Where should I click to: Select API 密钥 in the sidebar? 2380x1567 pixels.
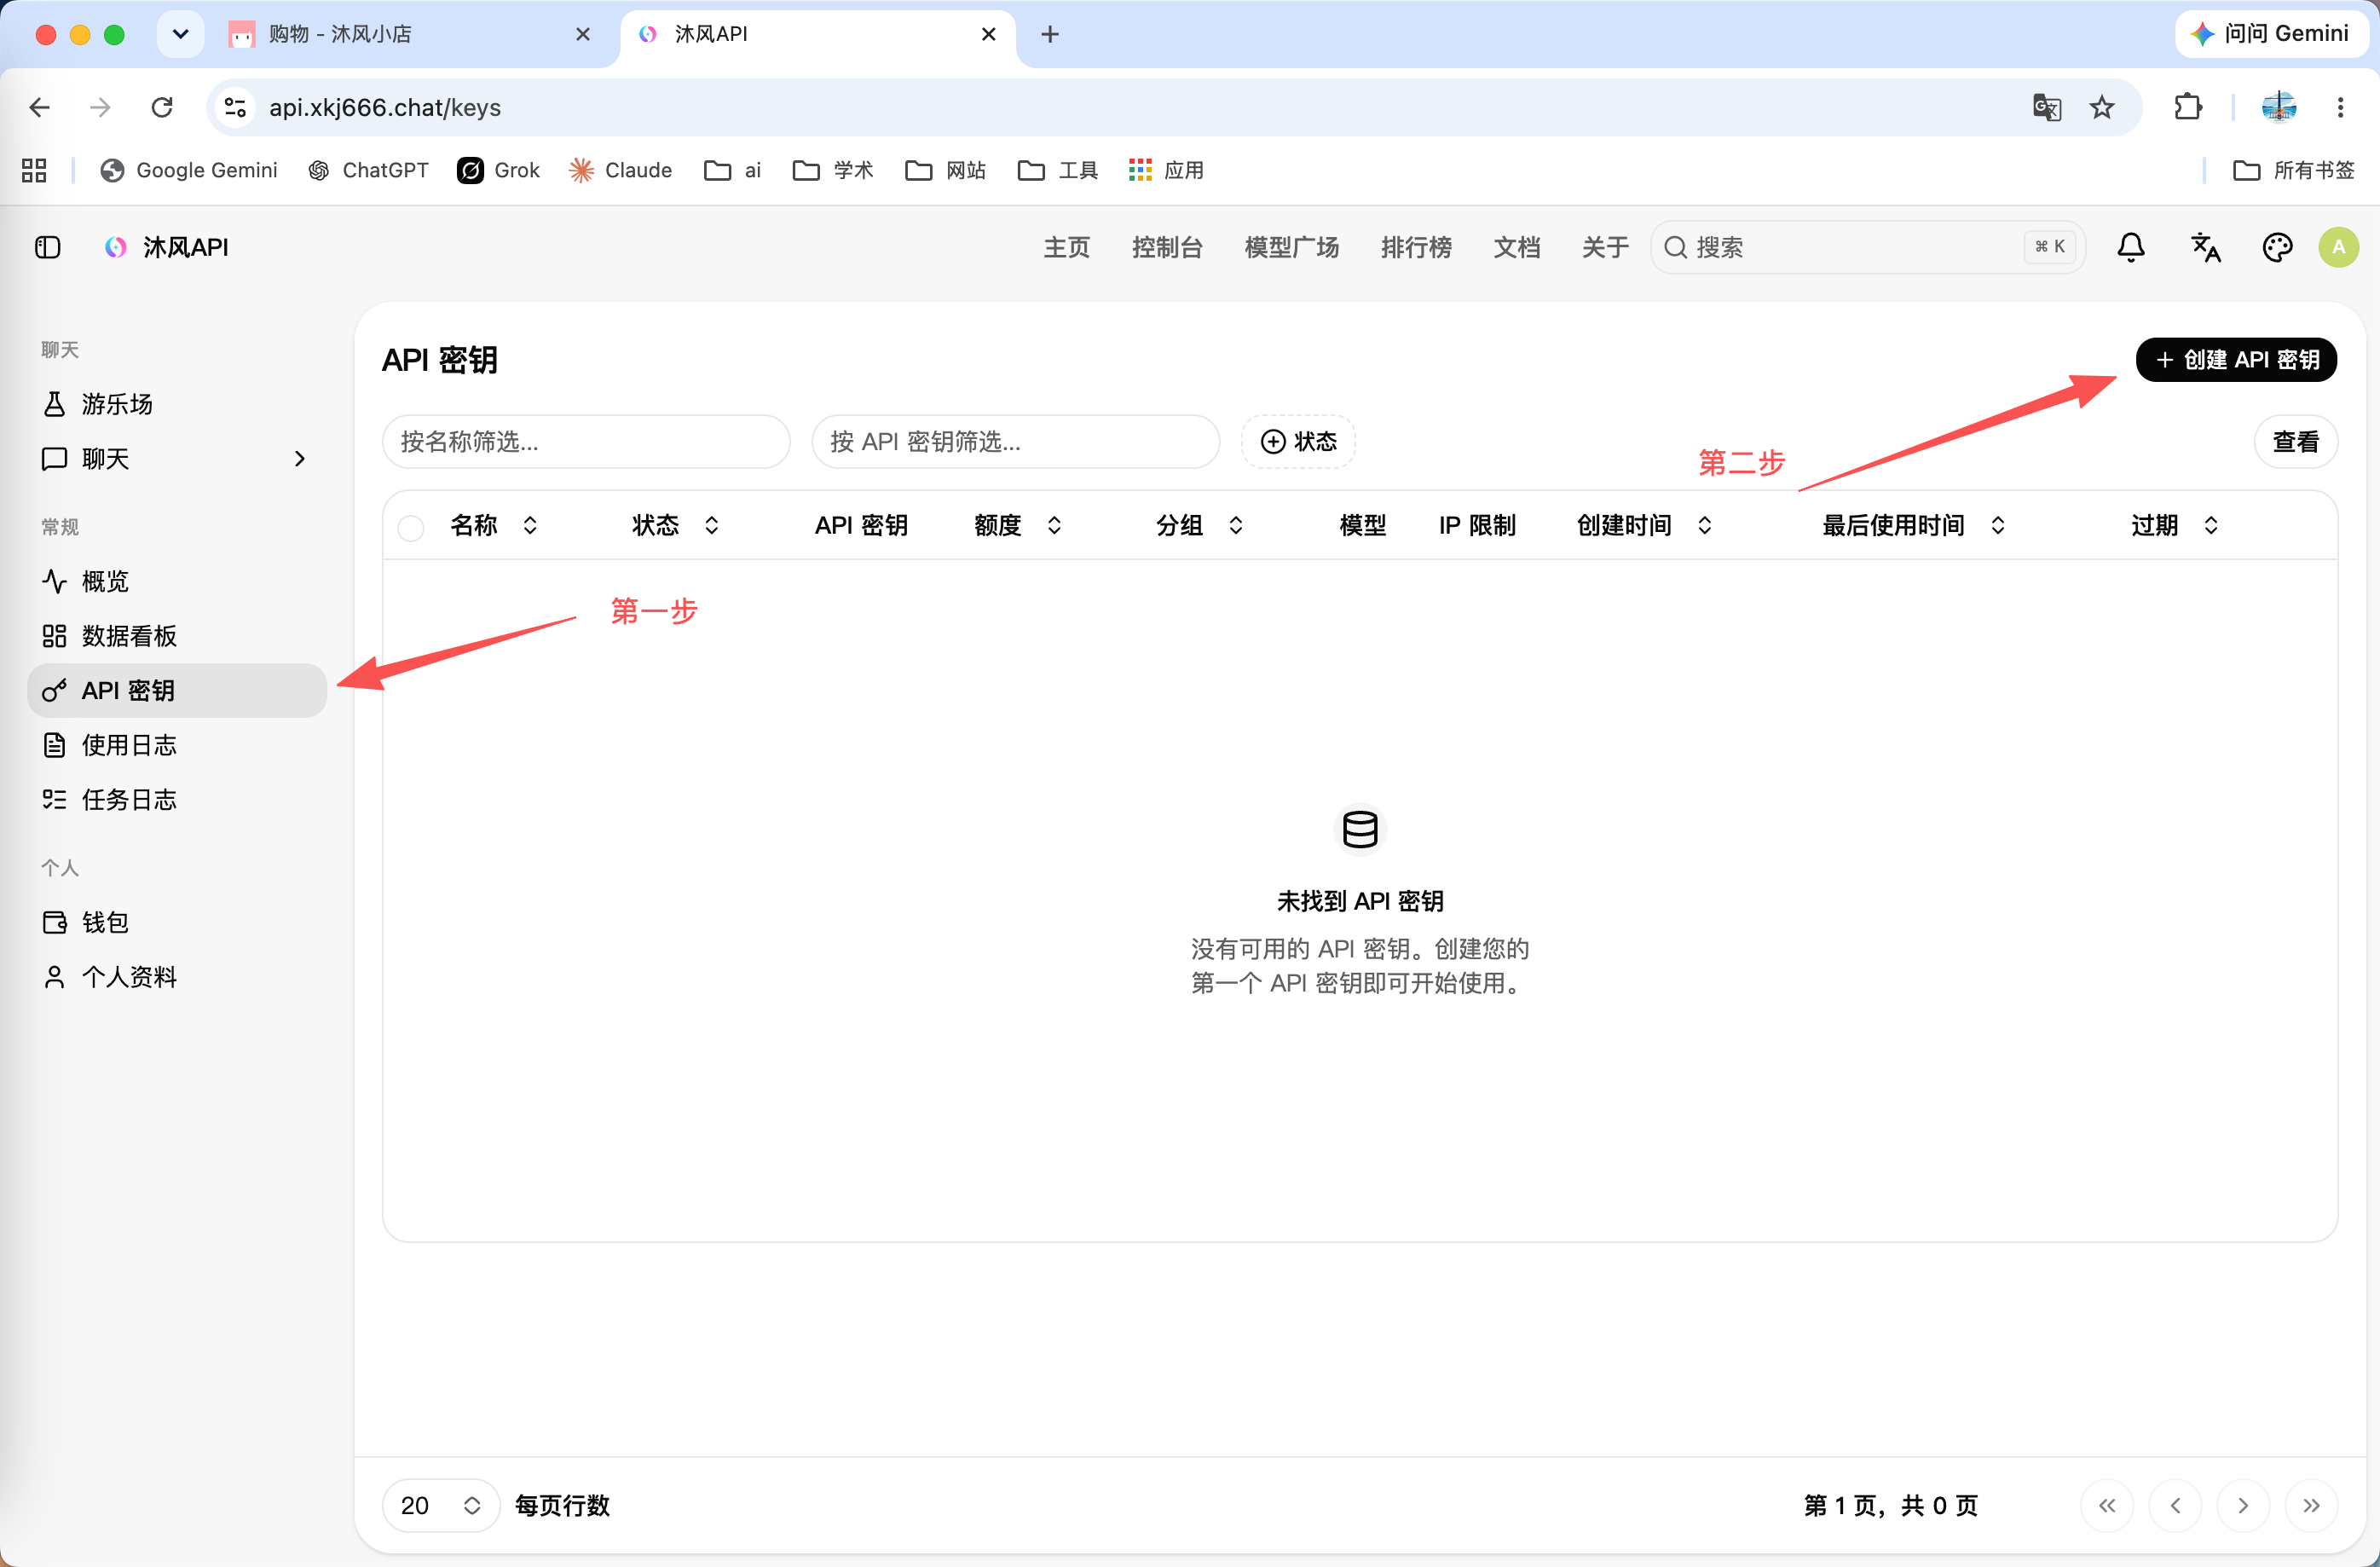pos(177,690)
